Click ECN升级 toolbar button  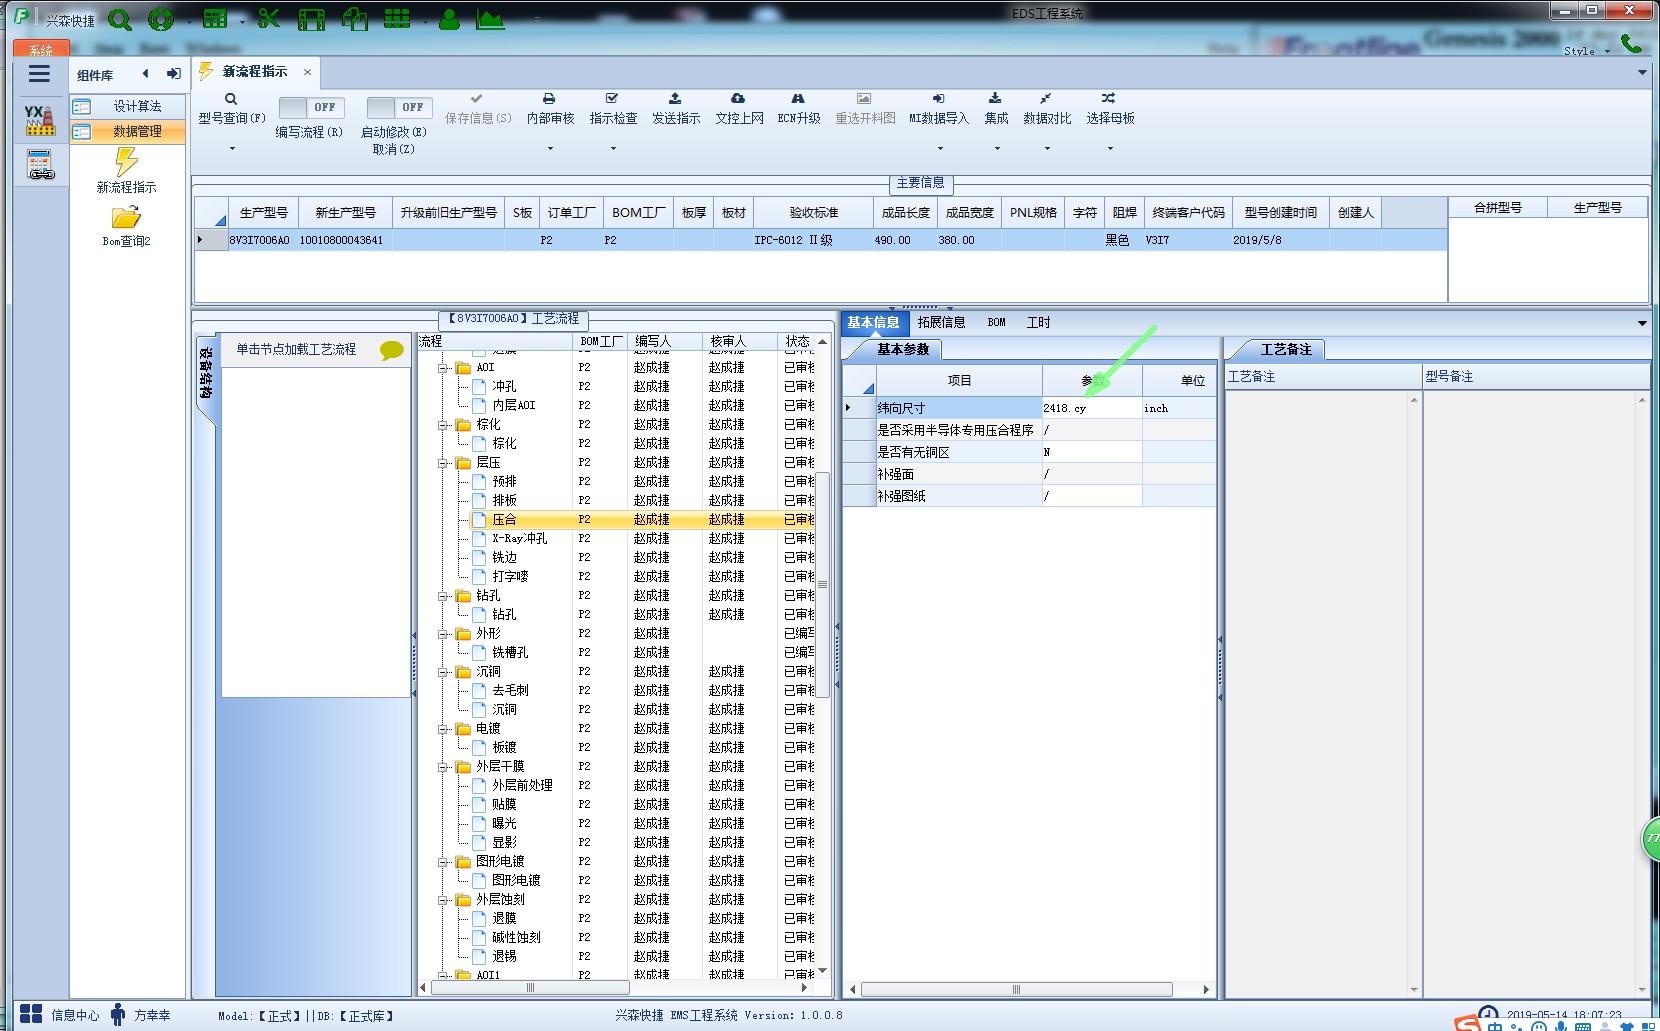(x=799, y=109)
